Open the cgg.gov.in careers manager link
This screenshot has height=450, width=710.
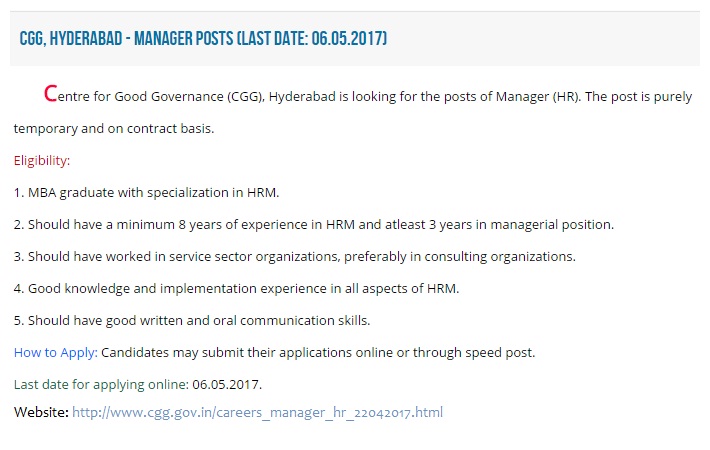[257, 412]
